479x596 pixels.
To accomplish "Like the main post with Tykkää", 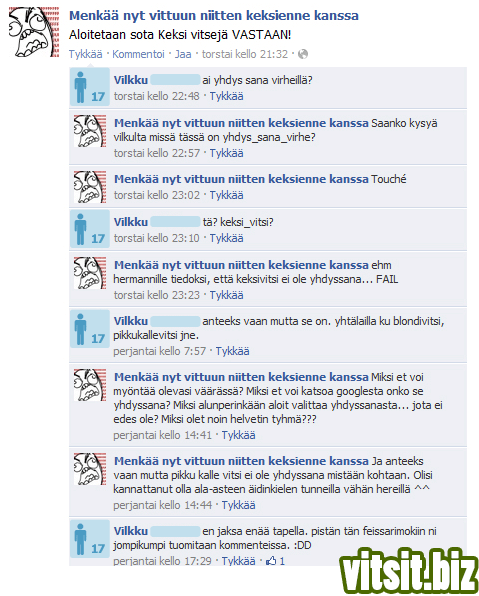I will tap(86, 54).
